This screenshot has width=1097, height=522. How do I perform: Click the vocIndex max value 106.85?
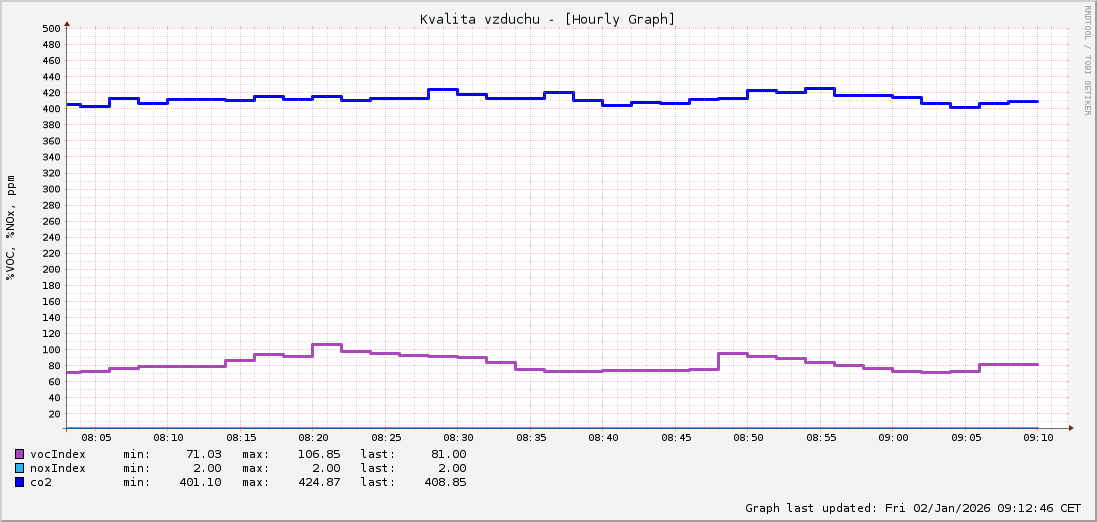(320, 454)
